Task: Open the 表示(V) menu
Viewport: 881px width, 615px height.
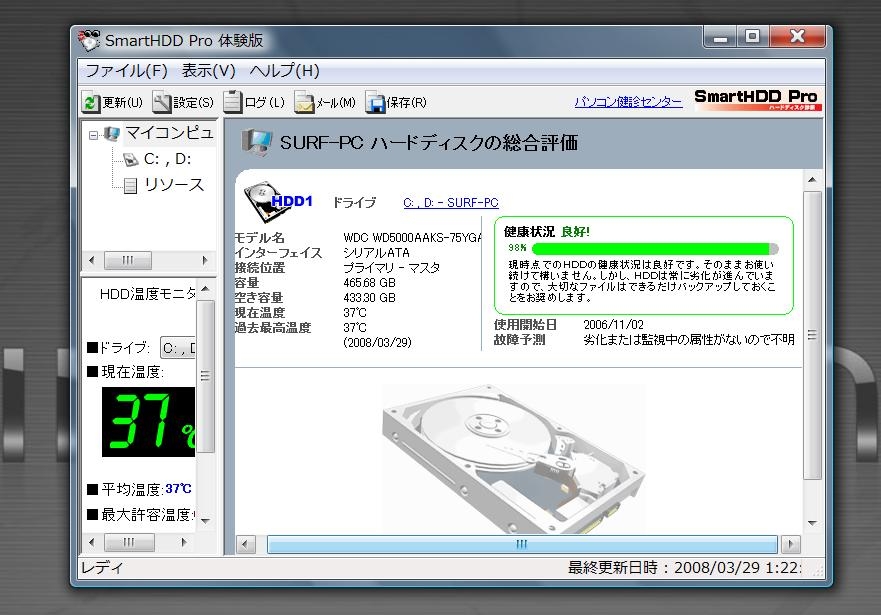Action: (x=208, y=71)
